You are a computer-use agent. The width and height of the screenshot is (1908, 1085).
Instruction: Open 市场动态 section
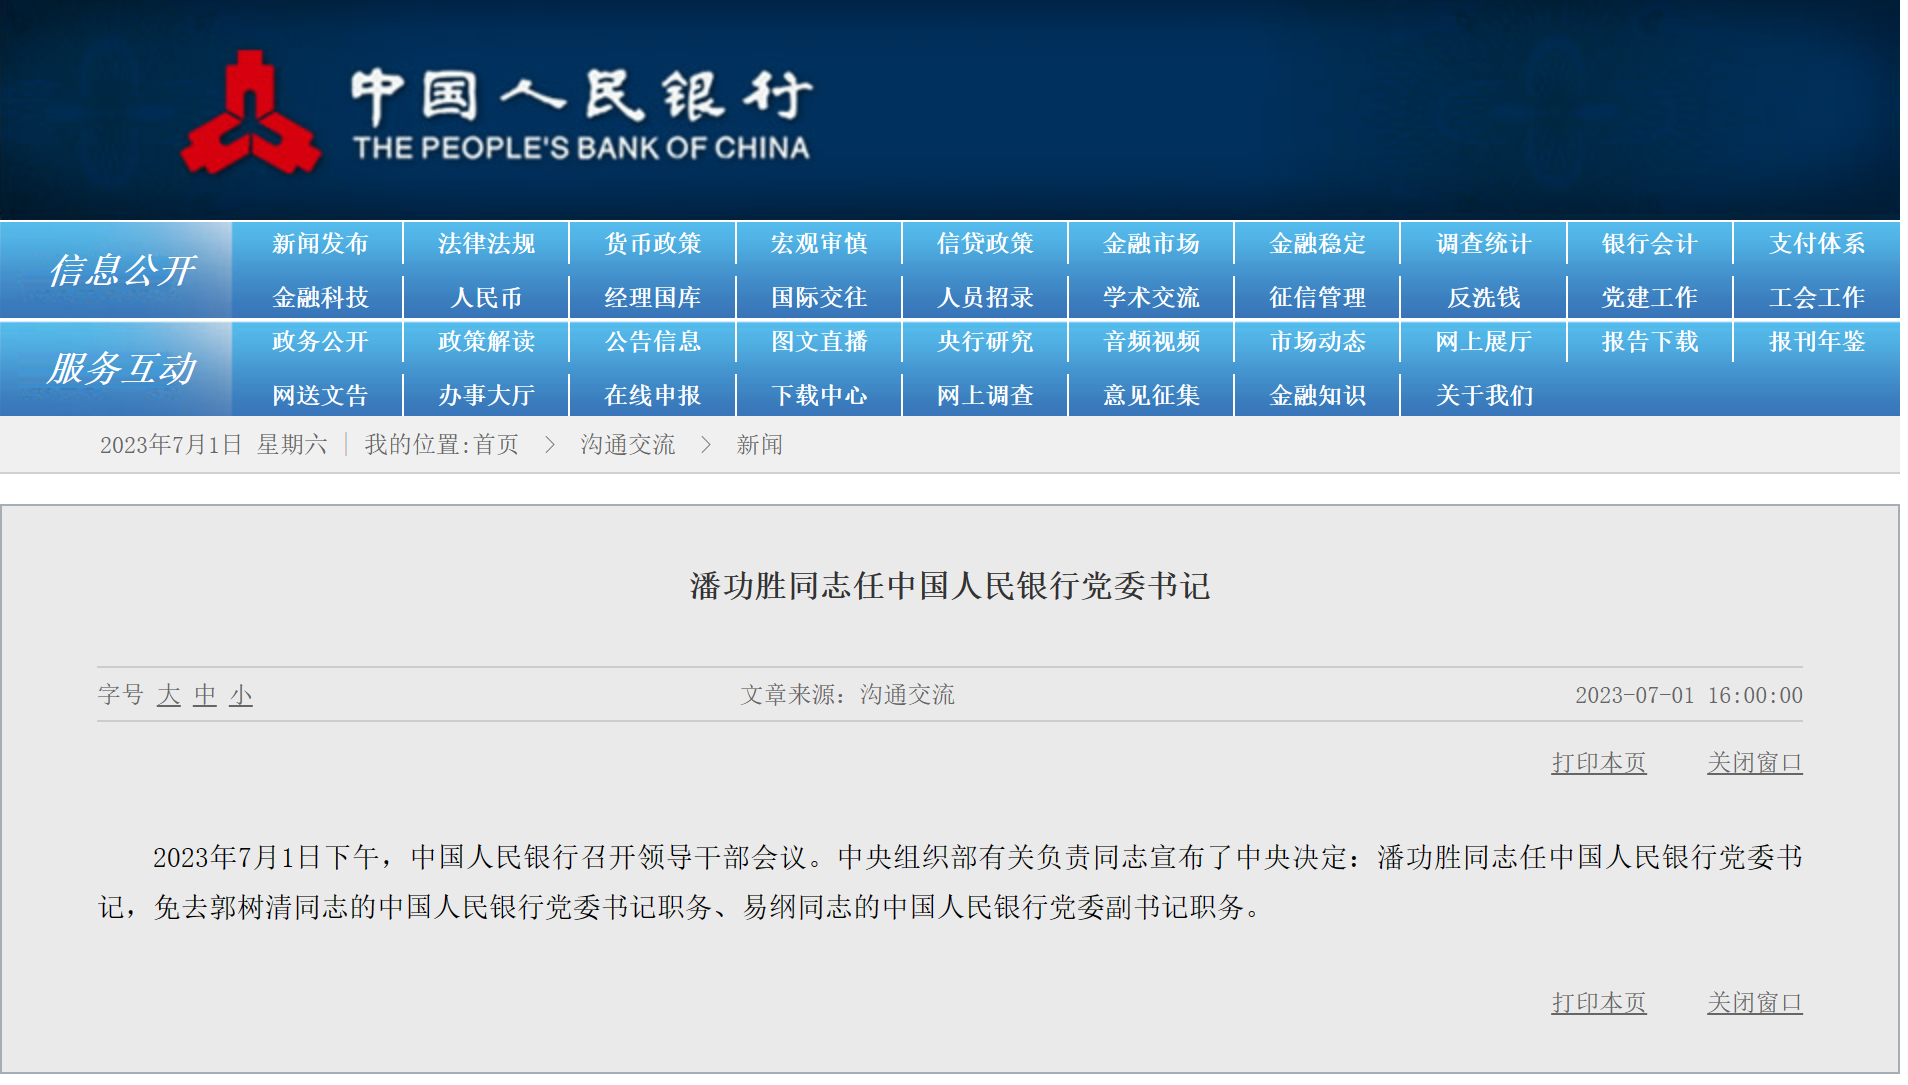pyautogui.click(x=1317, y=342)
